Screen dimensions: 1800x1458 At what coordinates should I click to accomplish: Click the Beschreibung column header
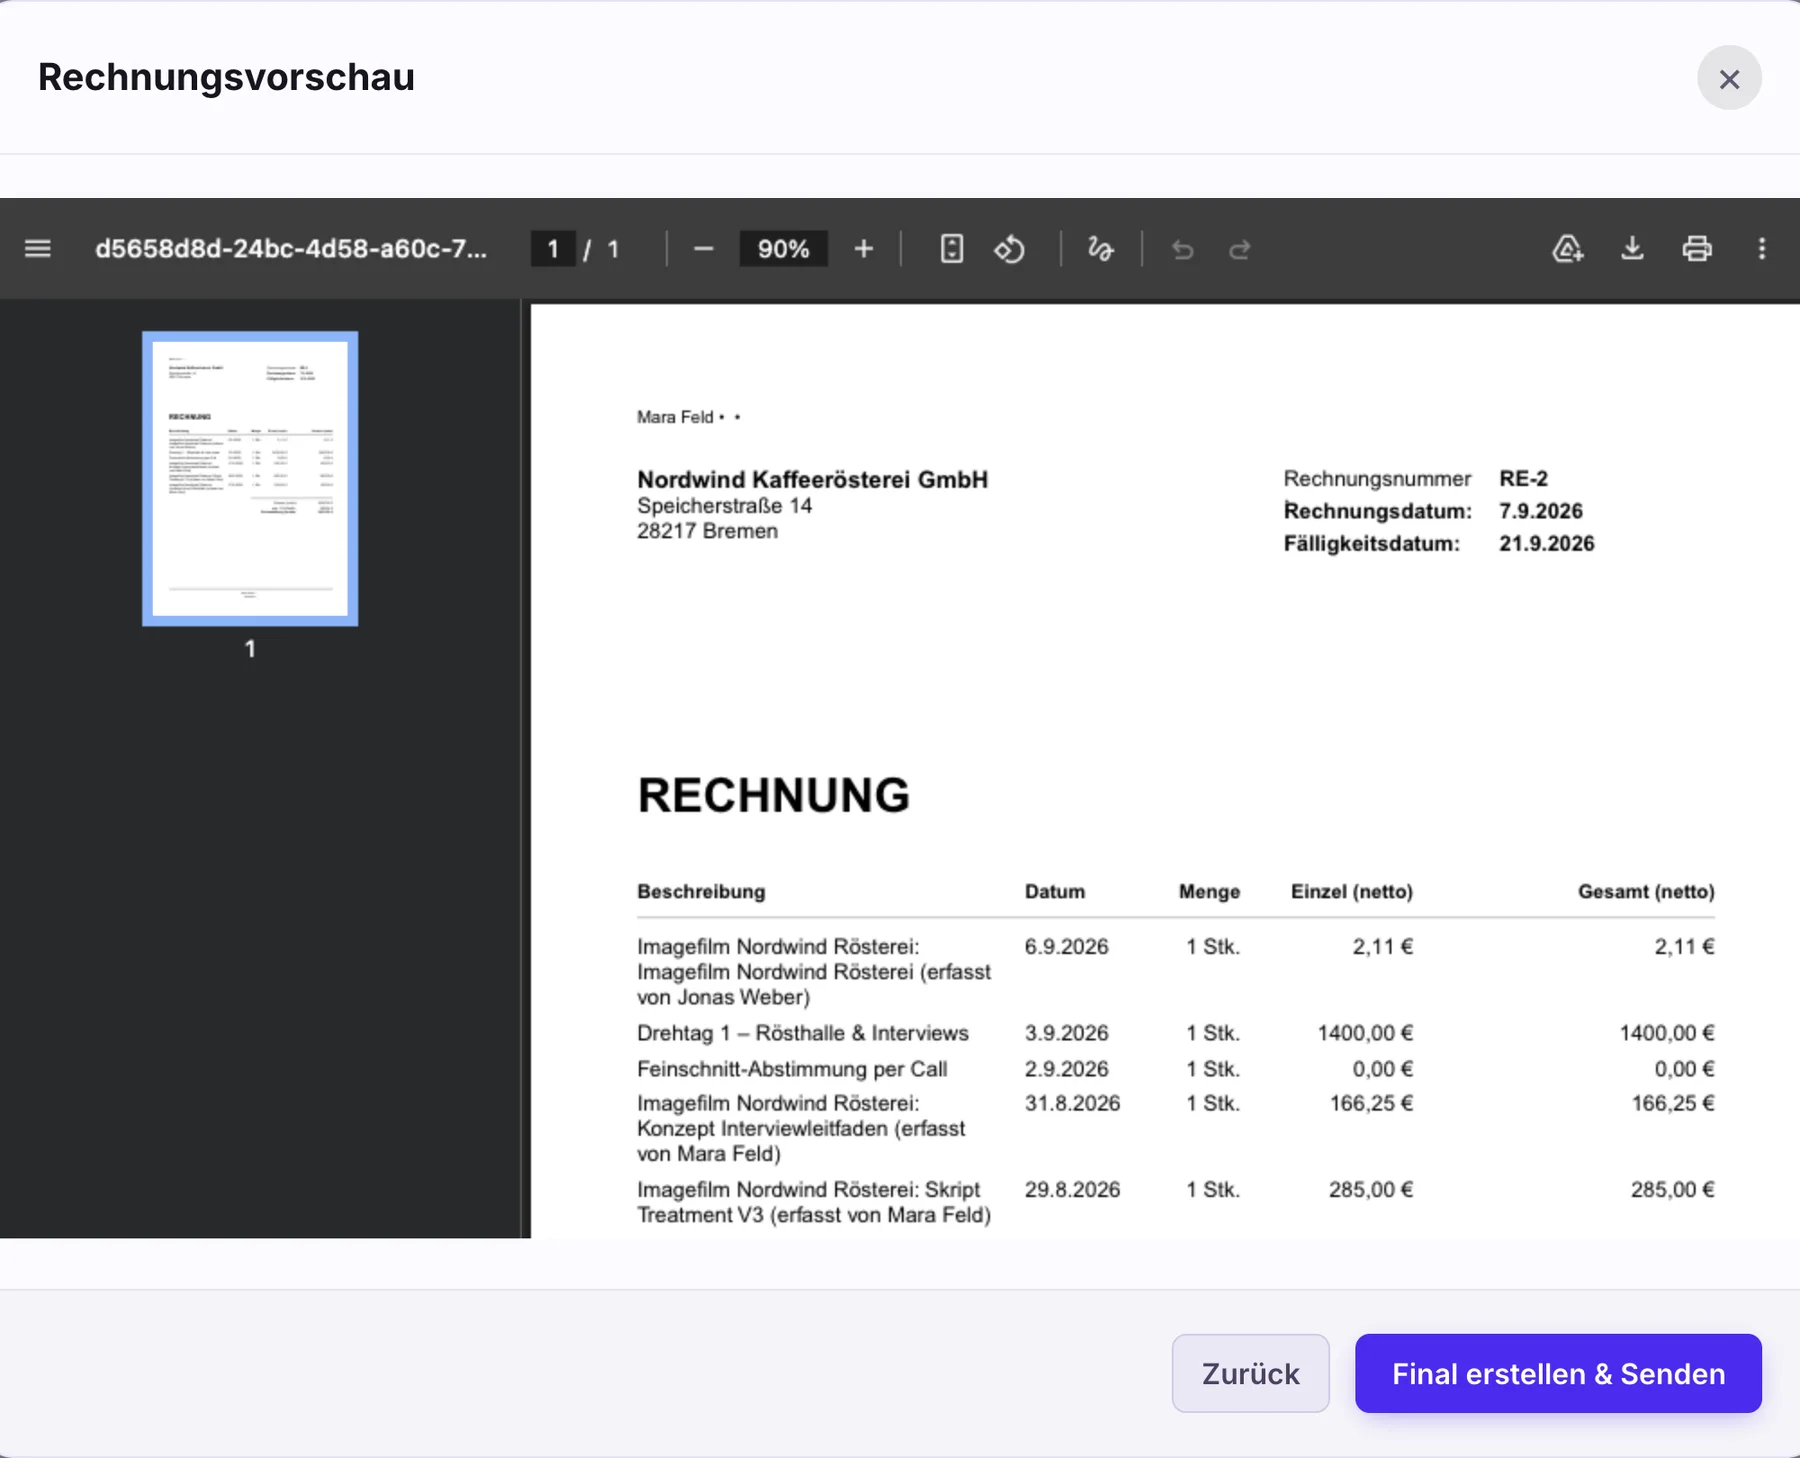(x=701, y=891)
